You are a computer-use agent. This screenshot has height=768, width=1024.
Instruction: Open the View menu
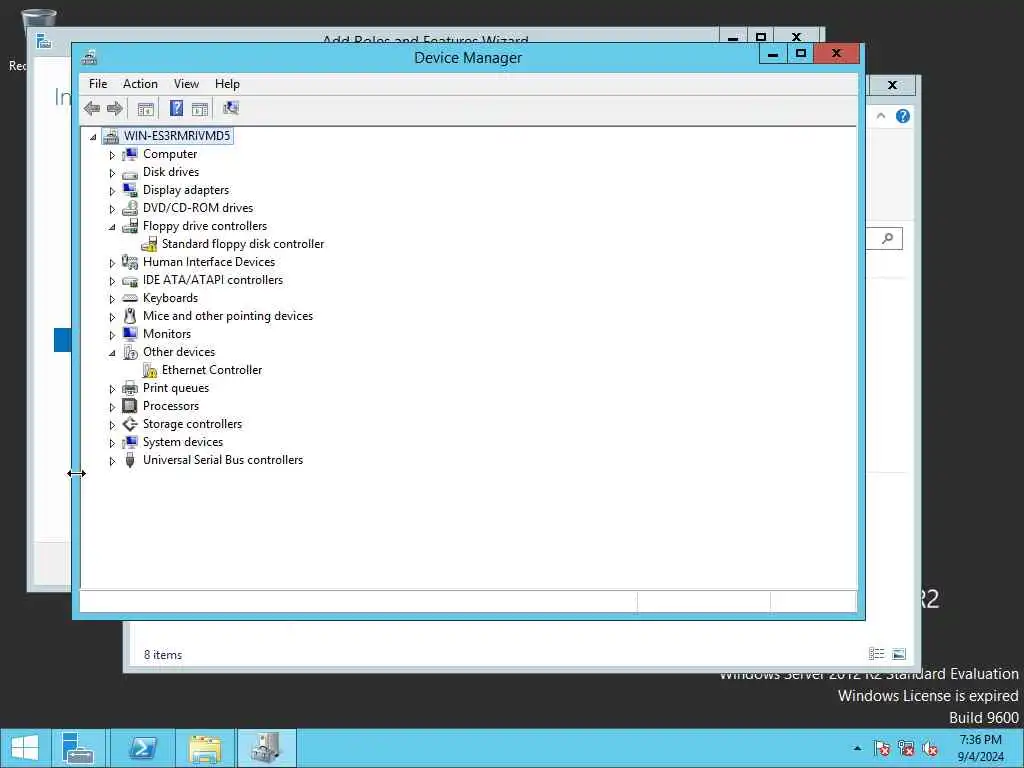[186, 84]
